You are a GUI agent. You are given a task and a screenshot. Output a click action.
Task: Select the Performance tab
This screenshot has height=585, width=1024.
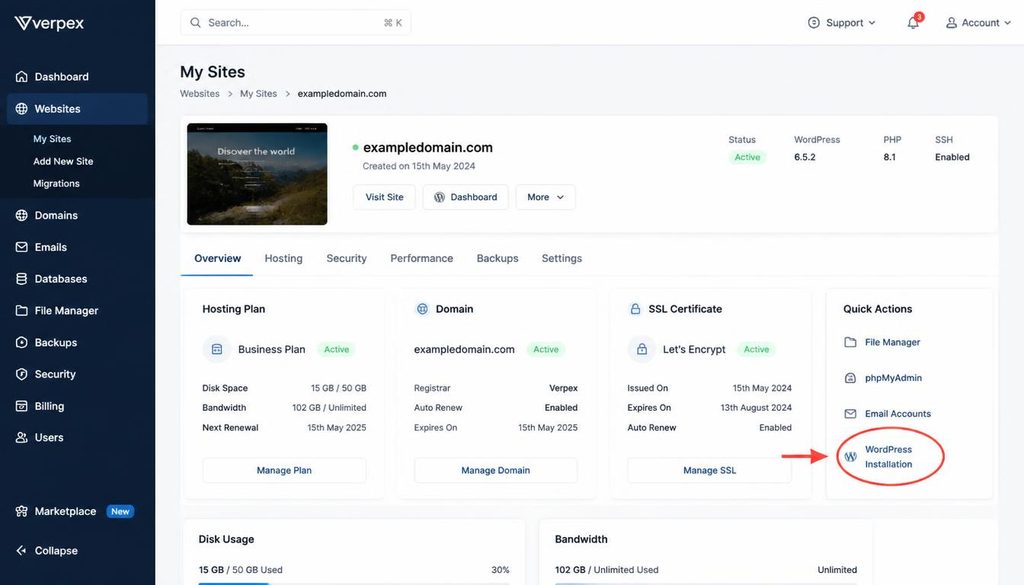422,259
